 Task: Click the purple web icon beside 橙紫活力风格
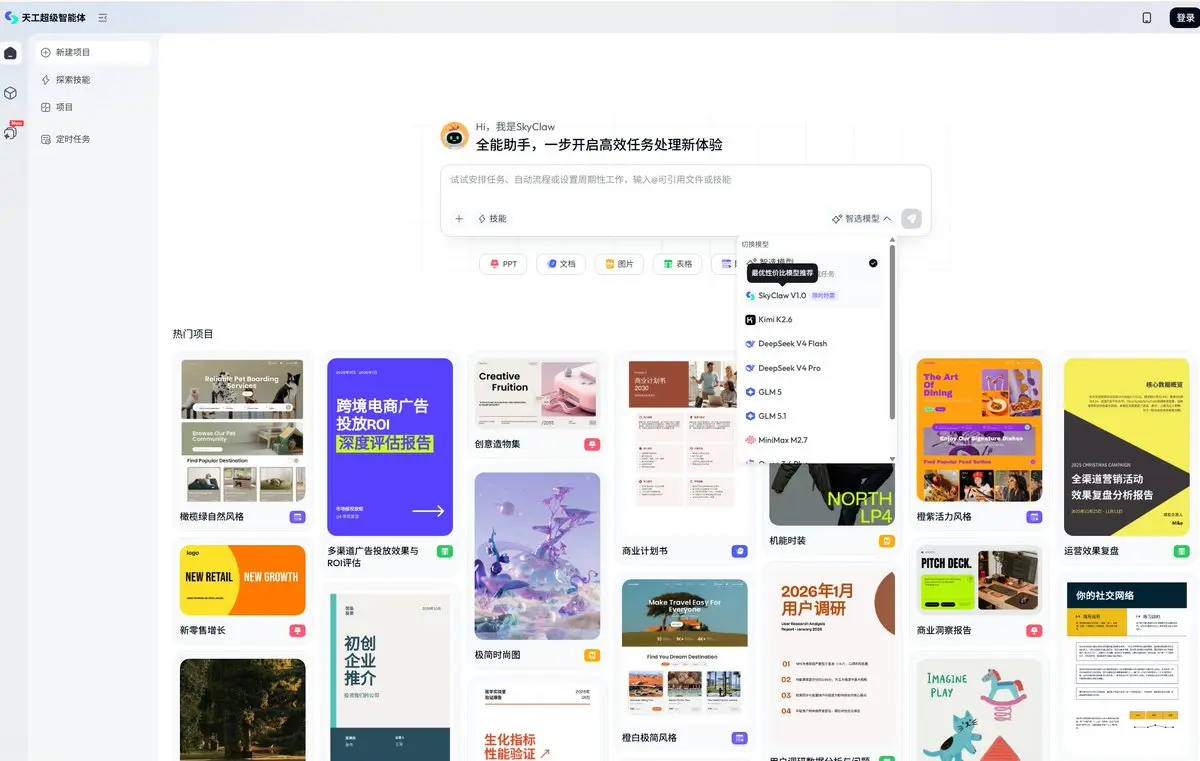(1034, 517)
